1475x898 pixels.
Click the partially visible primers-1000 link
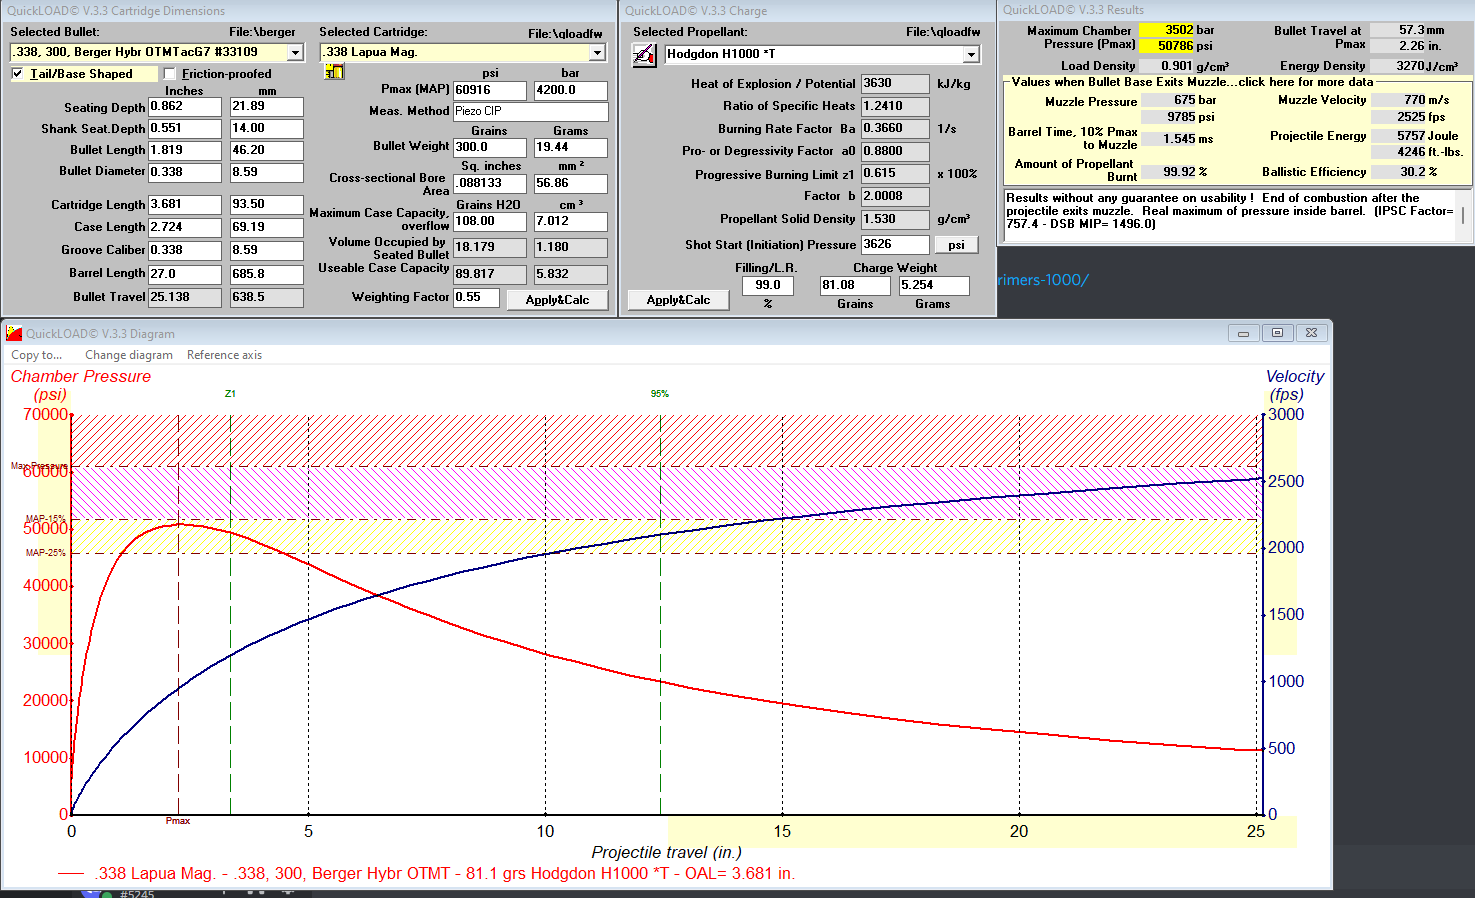[x=1042, y=280]
